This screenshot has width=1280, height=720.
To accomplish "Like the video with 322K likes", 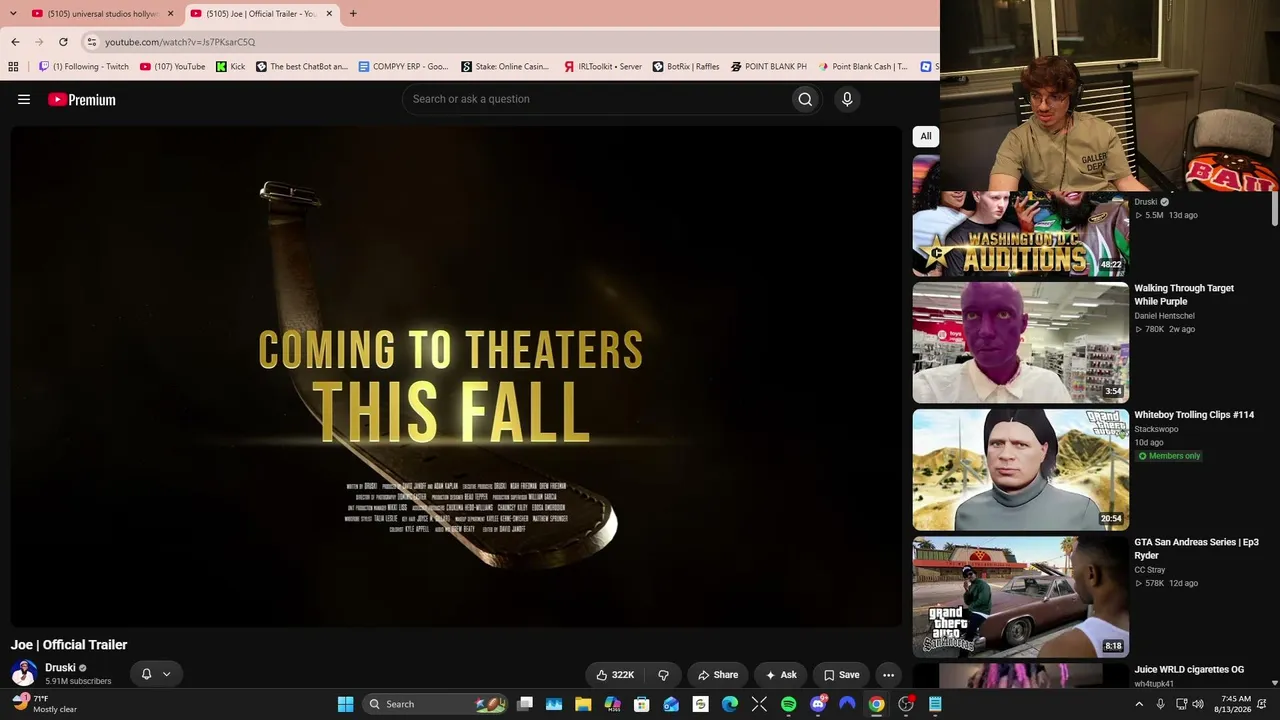I will coord(615,675).
